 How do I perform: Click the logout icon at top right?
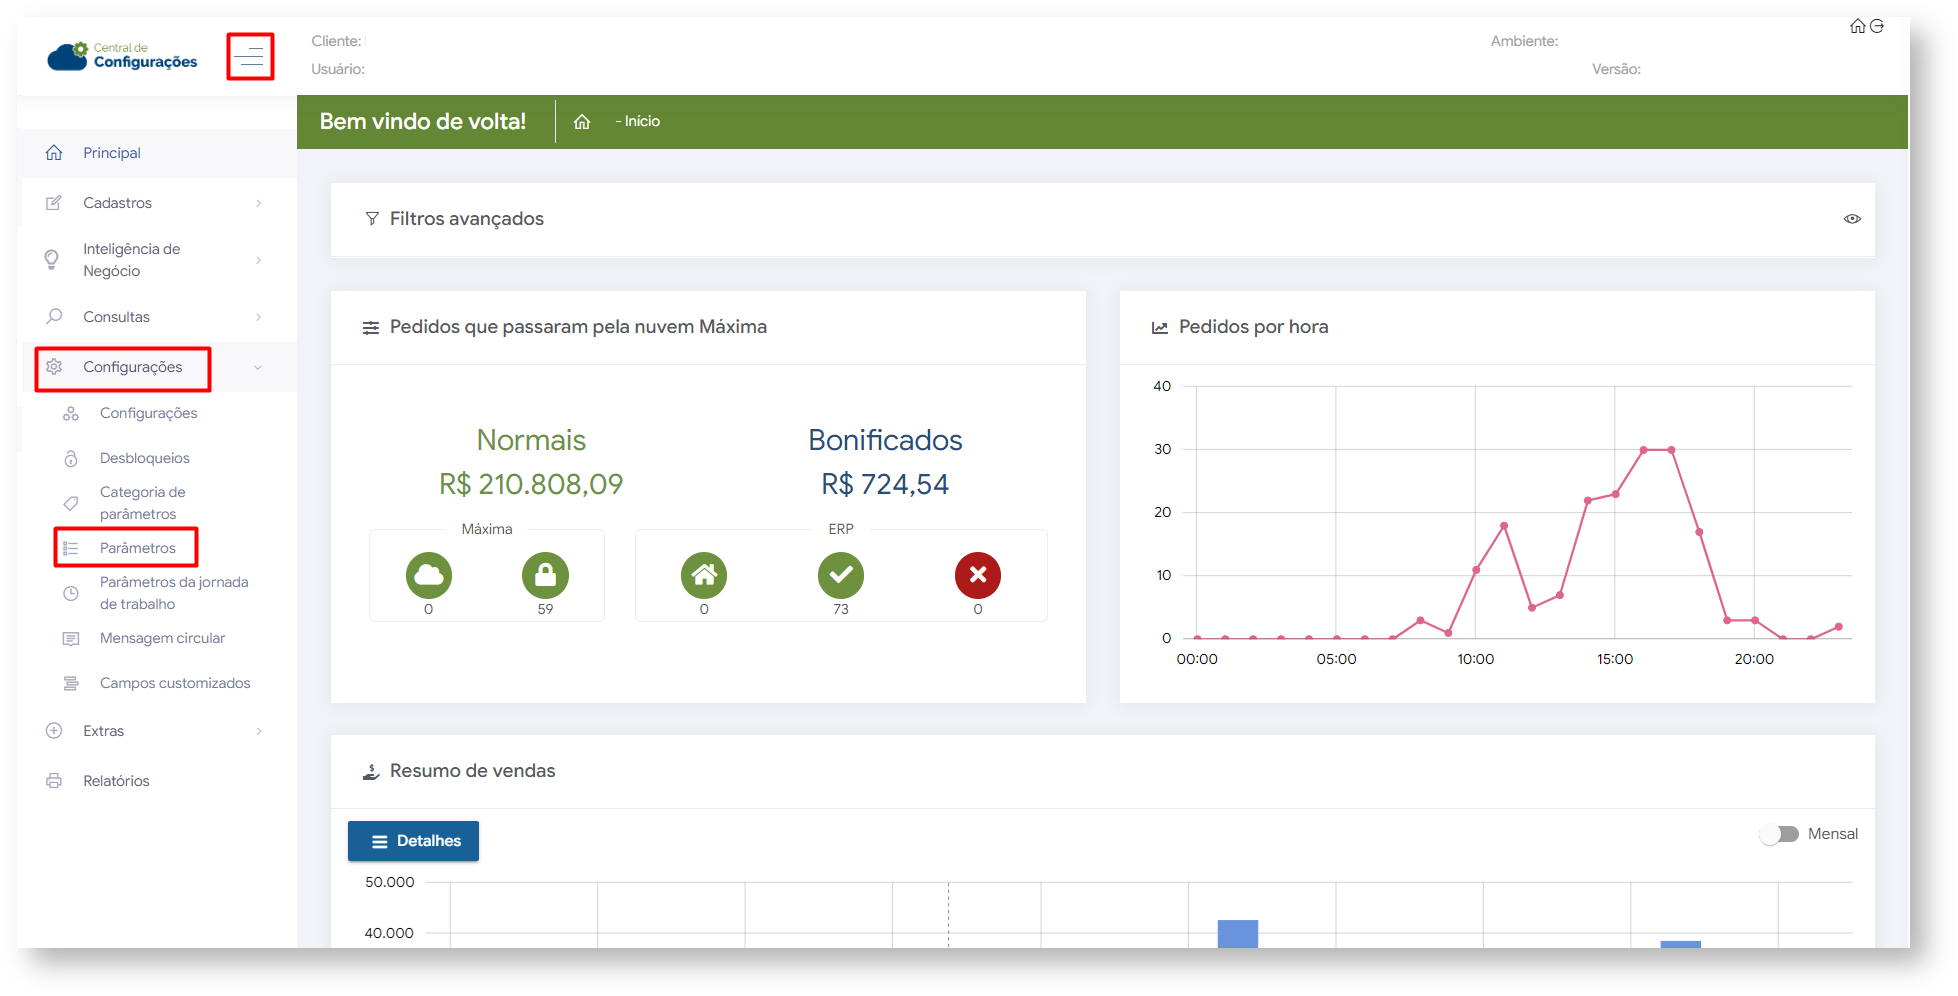(1877, 26)
